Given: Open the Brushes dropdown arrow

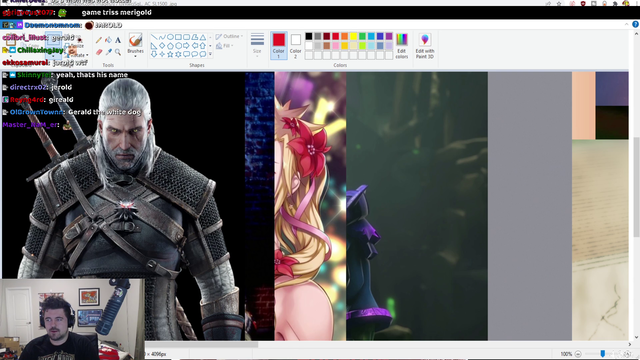Looking at the screenshot, I should pyautogui.click(x=135, y=56).
